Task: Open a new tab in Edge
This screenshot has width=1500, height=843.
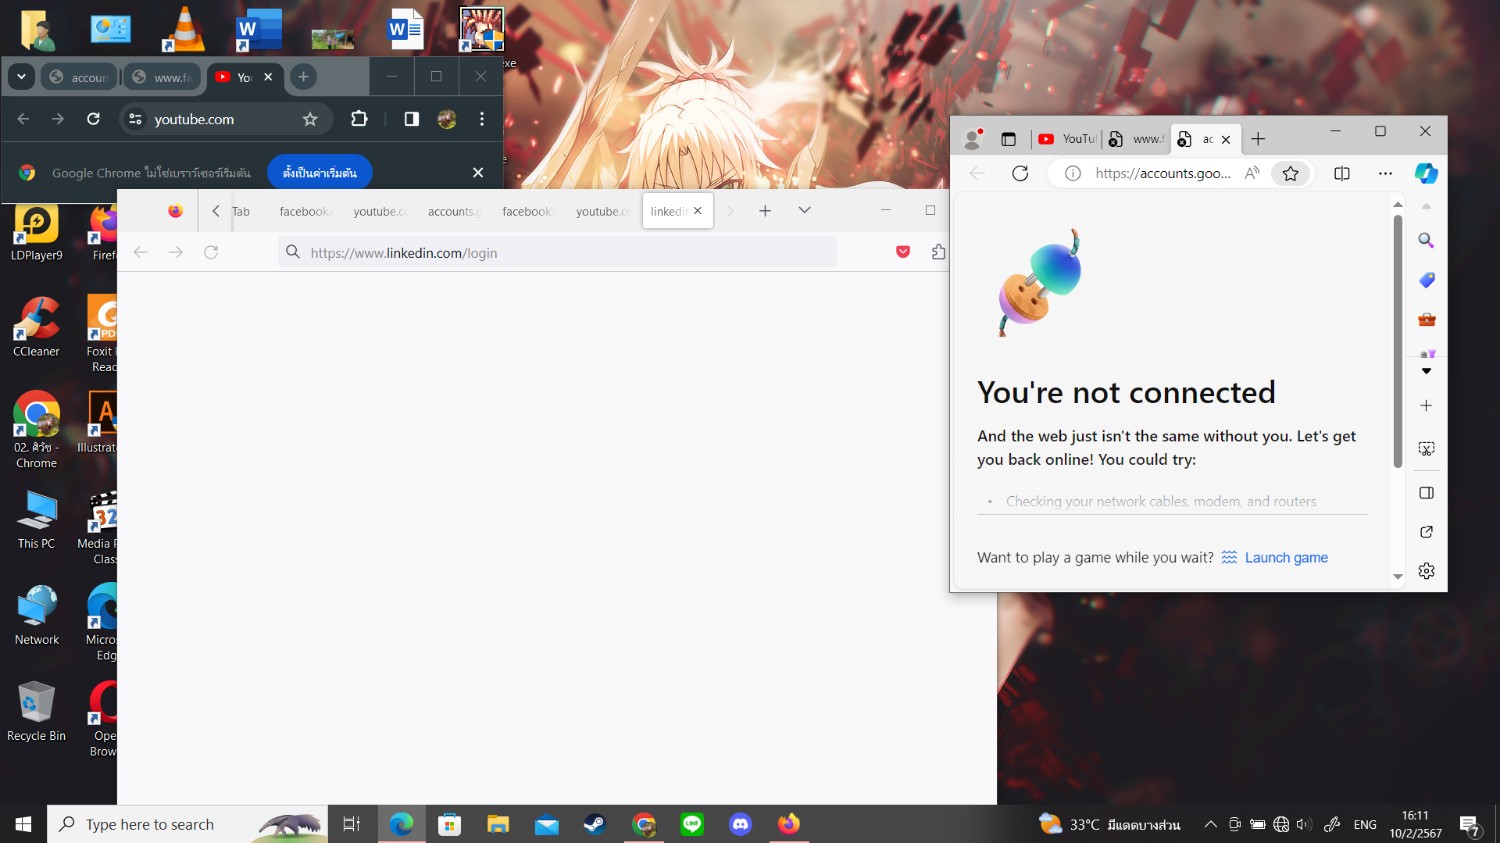Action: (x=1258, y=139)
